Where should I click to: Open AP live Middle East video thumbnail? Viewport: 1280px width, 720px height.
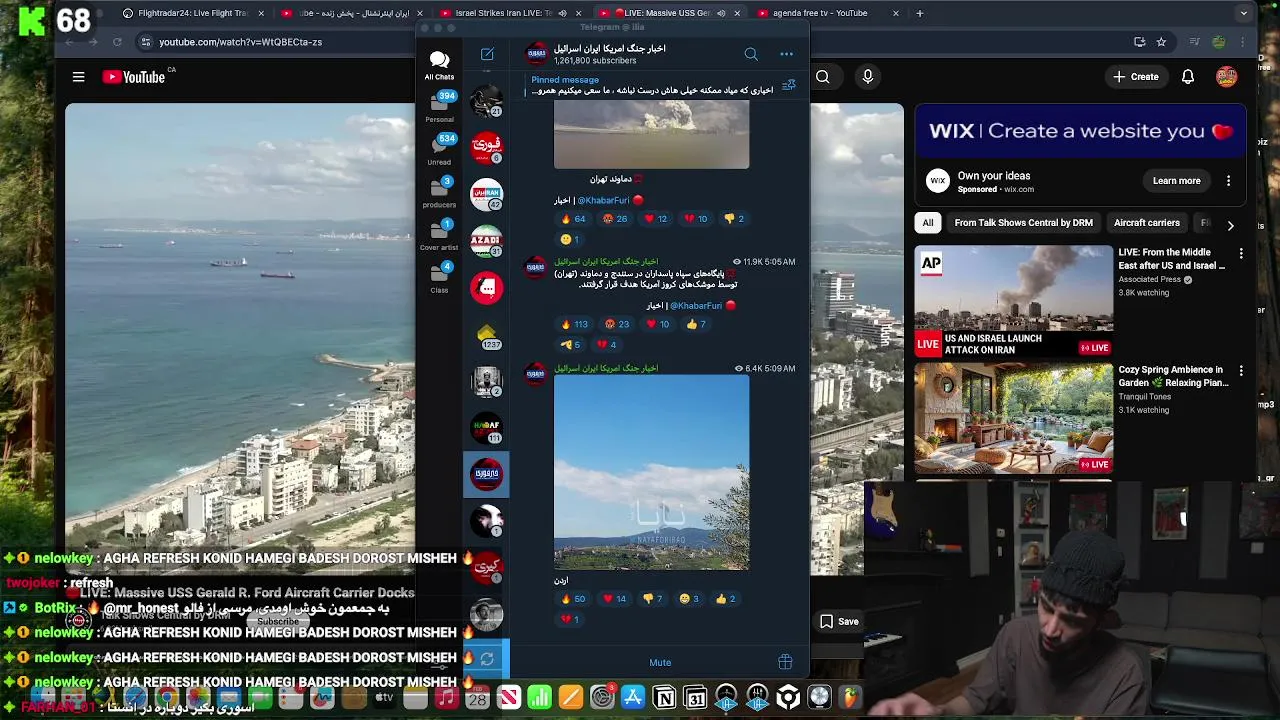[x=1013, y=301]
